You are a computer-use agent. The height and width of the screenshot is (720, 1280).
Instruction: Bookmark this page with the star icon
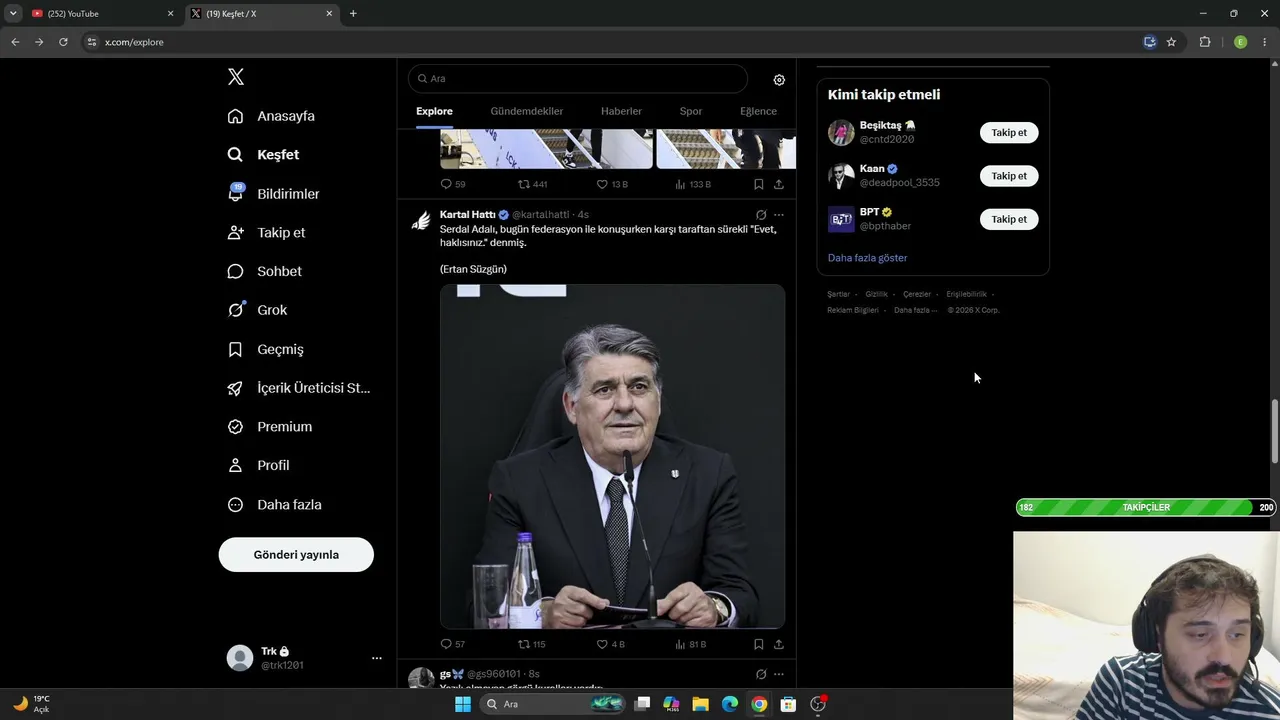click(x=1171, y=42)
